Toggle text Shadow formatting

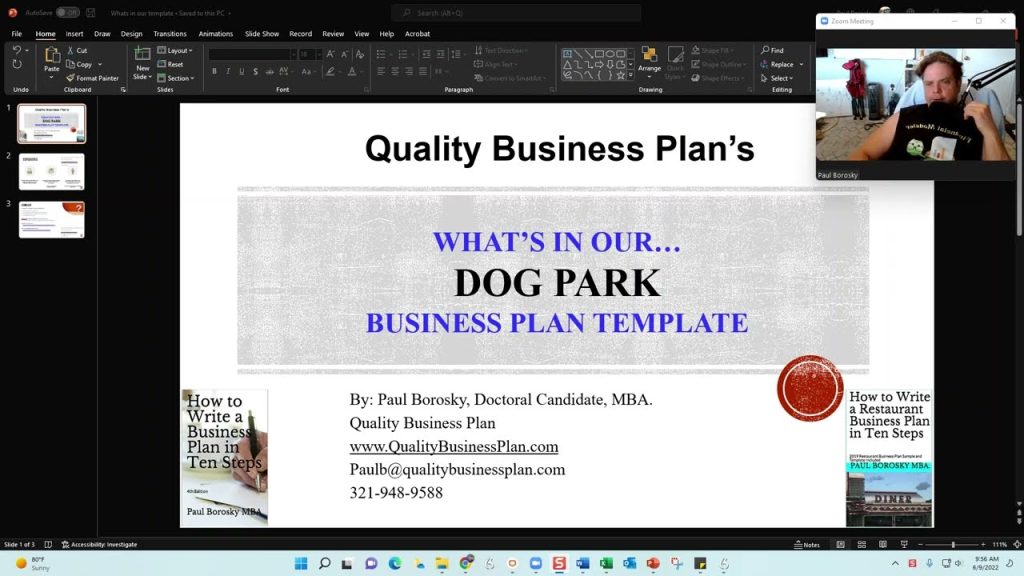click(x=255, y=71)
